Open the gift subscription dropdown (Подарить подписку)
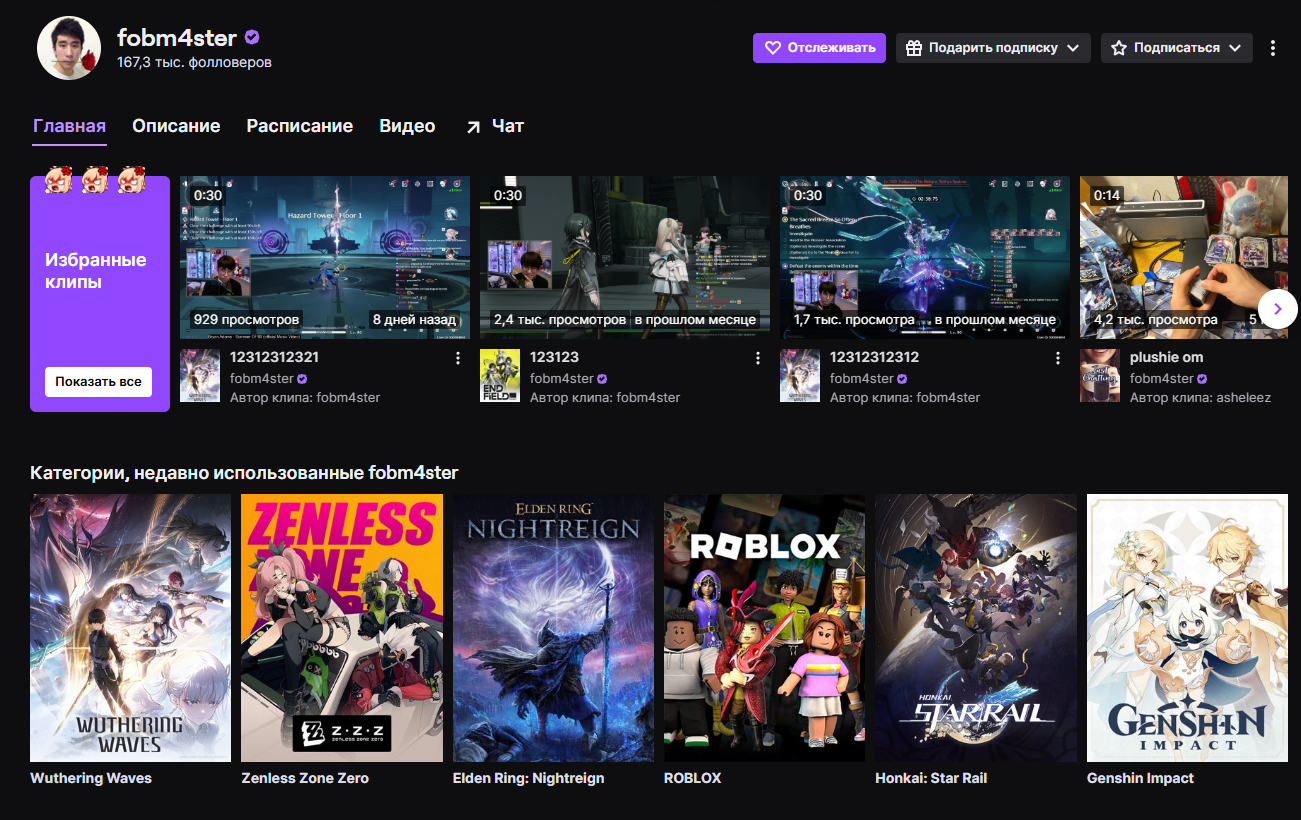 (993, 48)
